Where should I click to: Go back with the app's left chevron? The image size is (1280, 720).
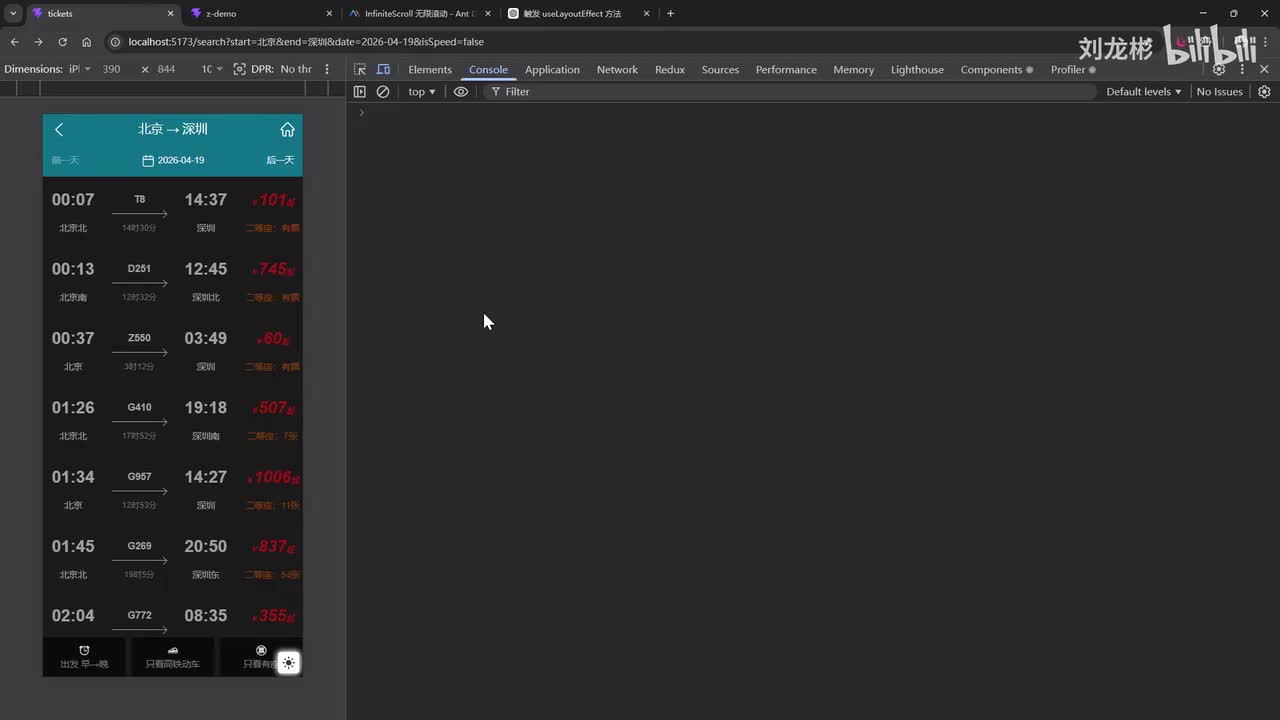click(x=59, y=130)
